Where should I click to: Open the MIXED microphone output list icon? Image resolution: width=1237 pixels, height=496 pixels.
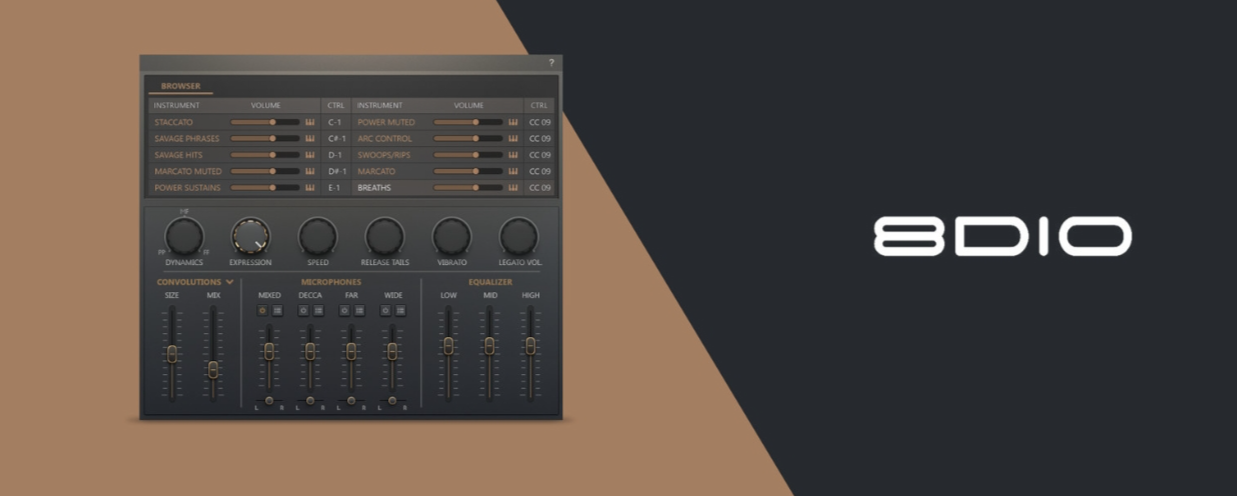[x=277, y=311]
